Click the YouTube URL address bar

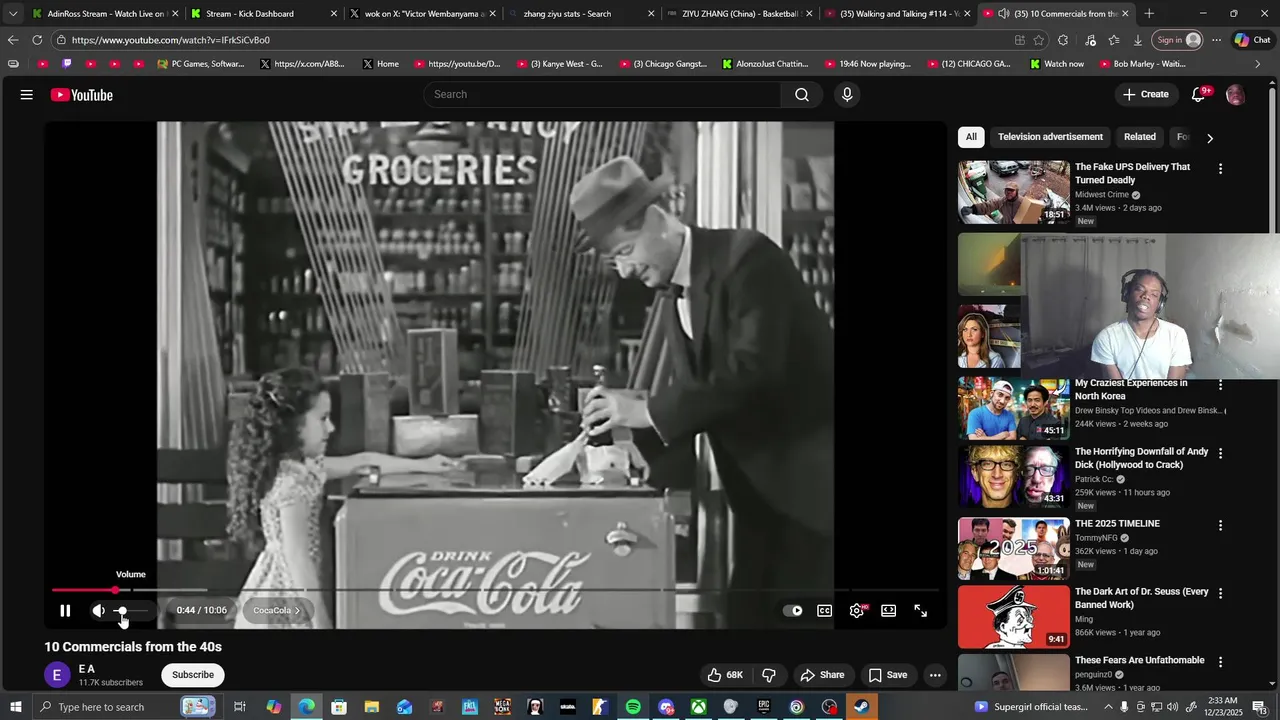coord(530,40)
